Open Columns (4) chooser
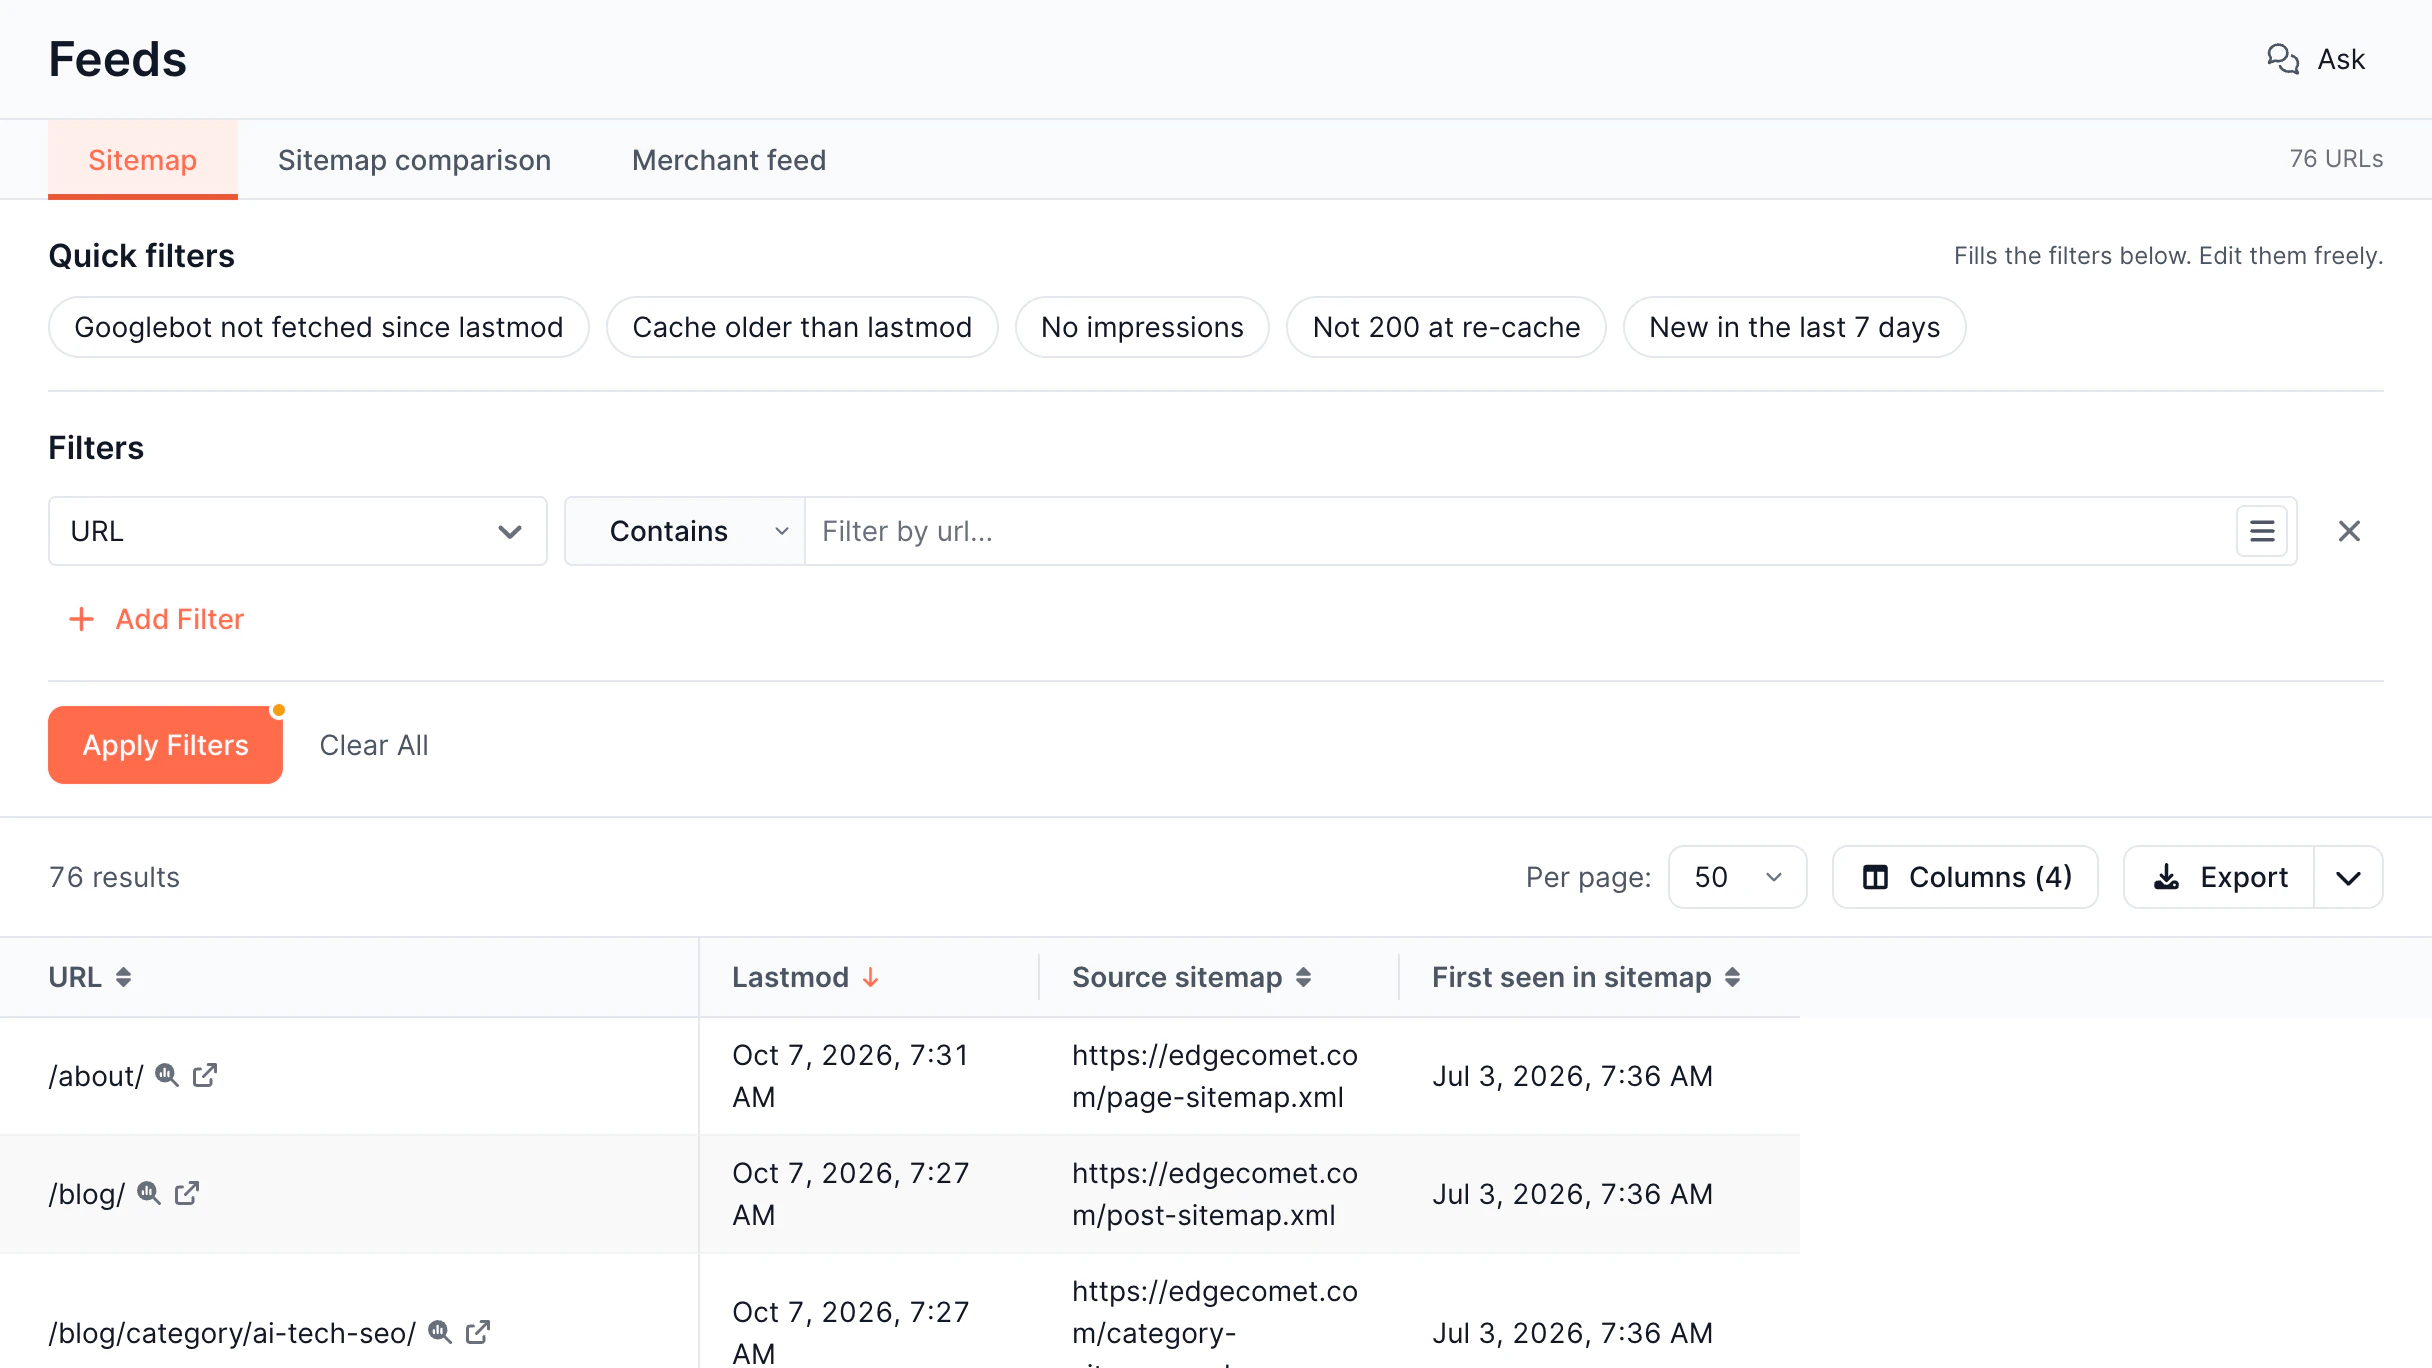Viewport: 2432px width, 1368px height. pos(1965,877)
